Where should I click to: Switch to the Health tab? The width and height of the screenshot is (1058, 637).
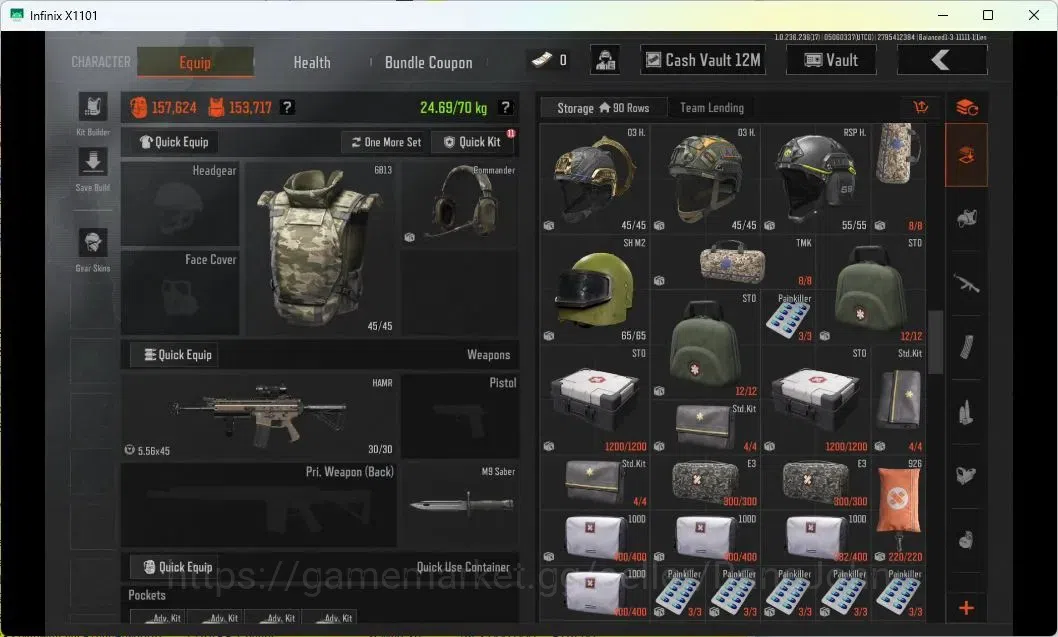[312, 62]
